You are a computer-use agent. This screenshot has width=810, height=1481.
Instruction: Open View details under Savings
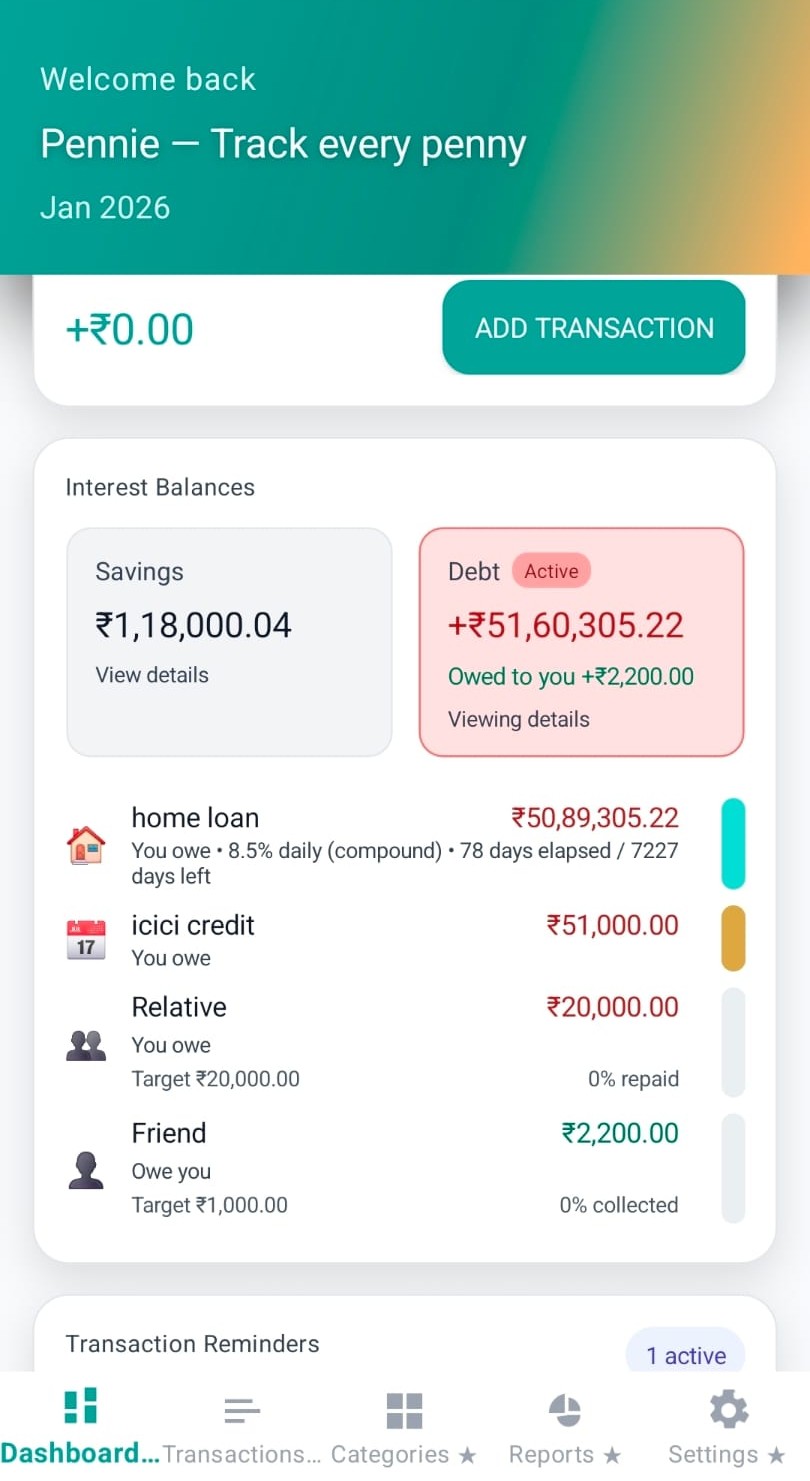click(x=151, y=674)
